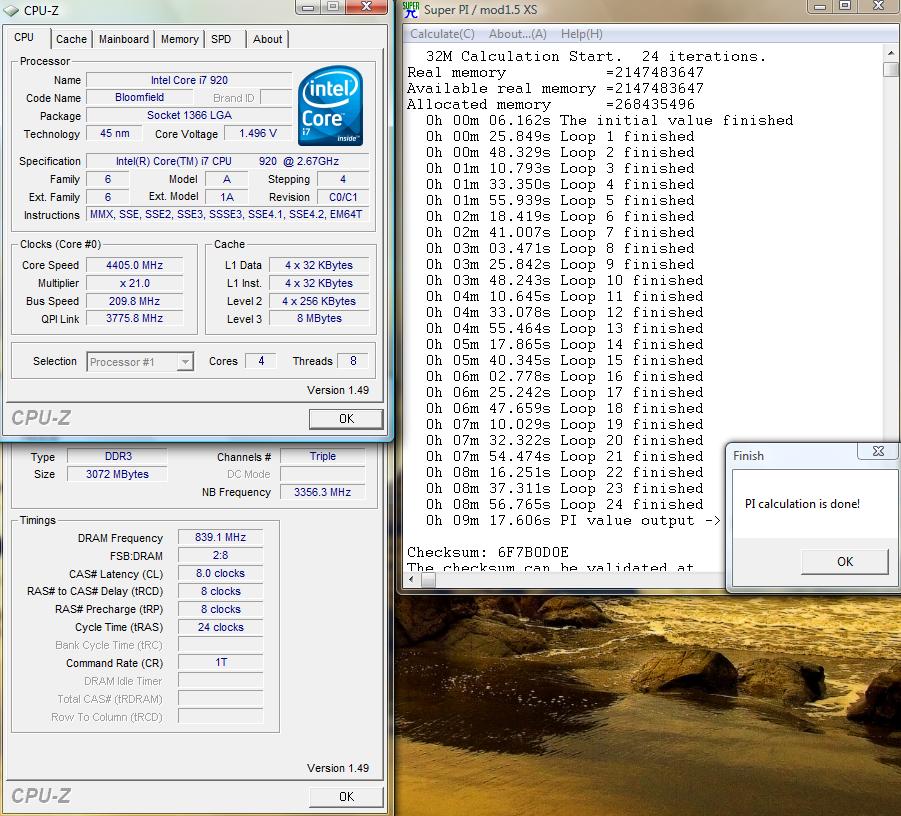Click the Checksum: 6F7B0D0E line

click(x=487, y=552)
